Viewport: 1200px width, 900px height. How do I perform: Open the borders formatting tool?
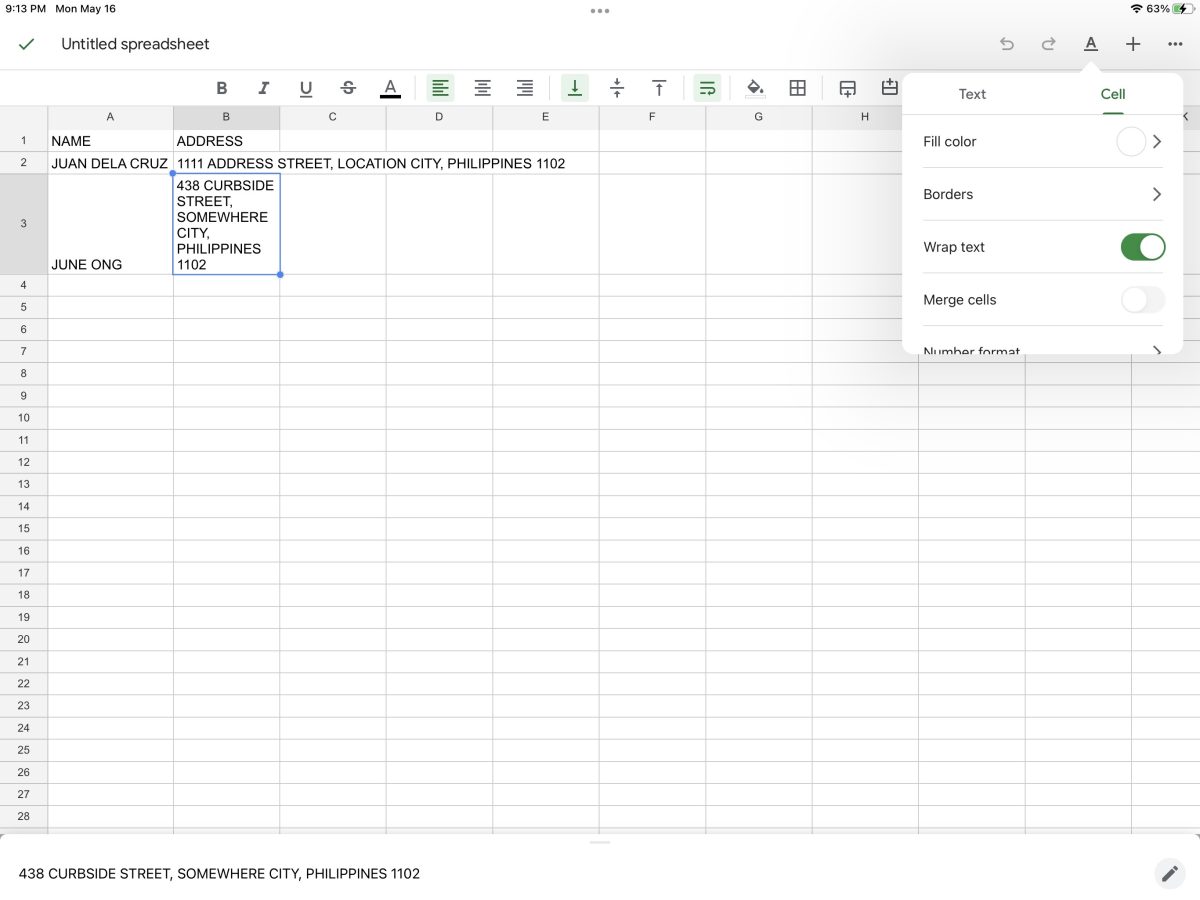point(797,88)
